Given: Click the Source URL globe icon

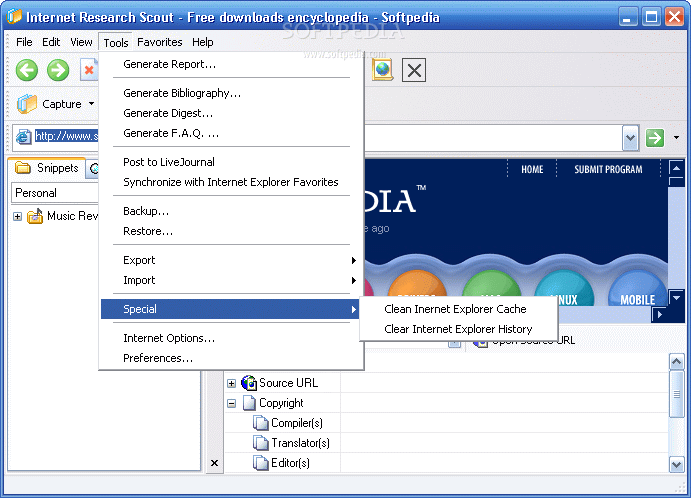Looking at the screenshot, I should (249, 383).
